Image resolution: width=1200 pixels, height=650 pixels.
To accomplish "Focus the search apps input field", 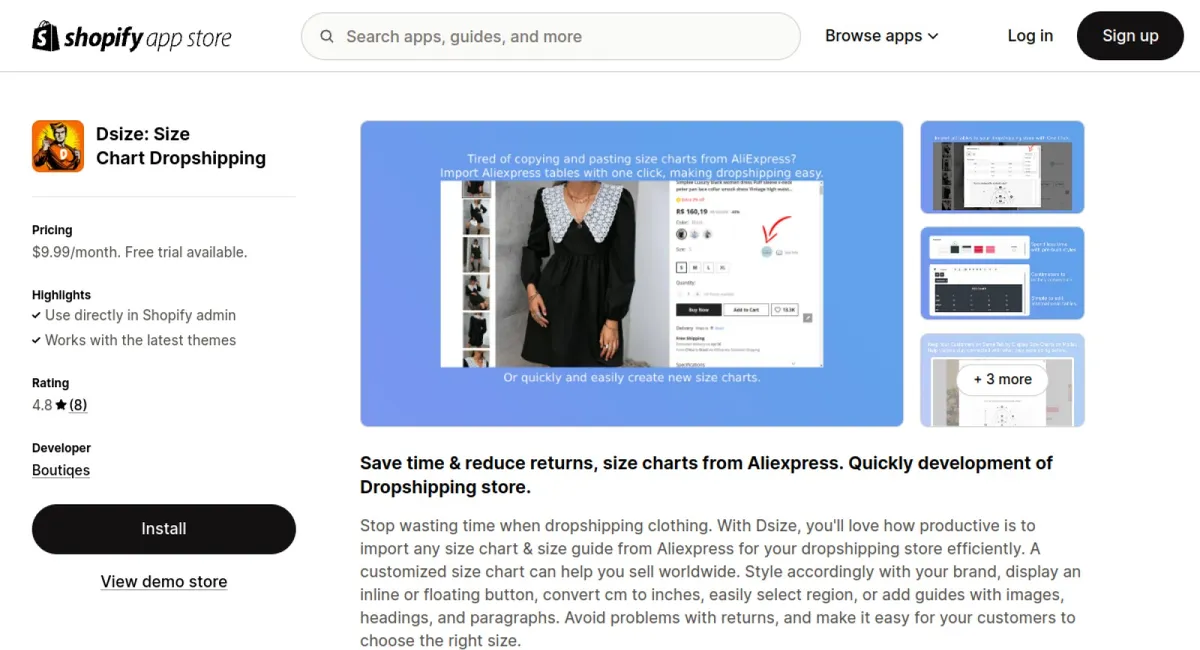I will pyautogui.click(x=551, y=37).
